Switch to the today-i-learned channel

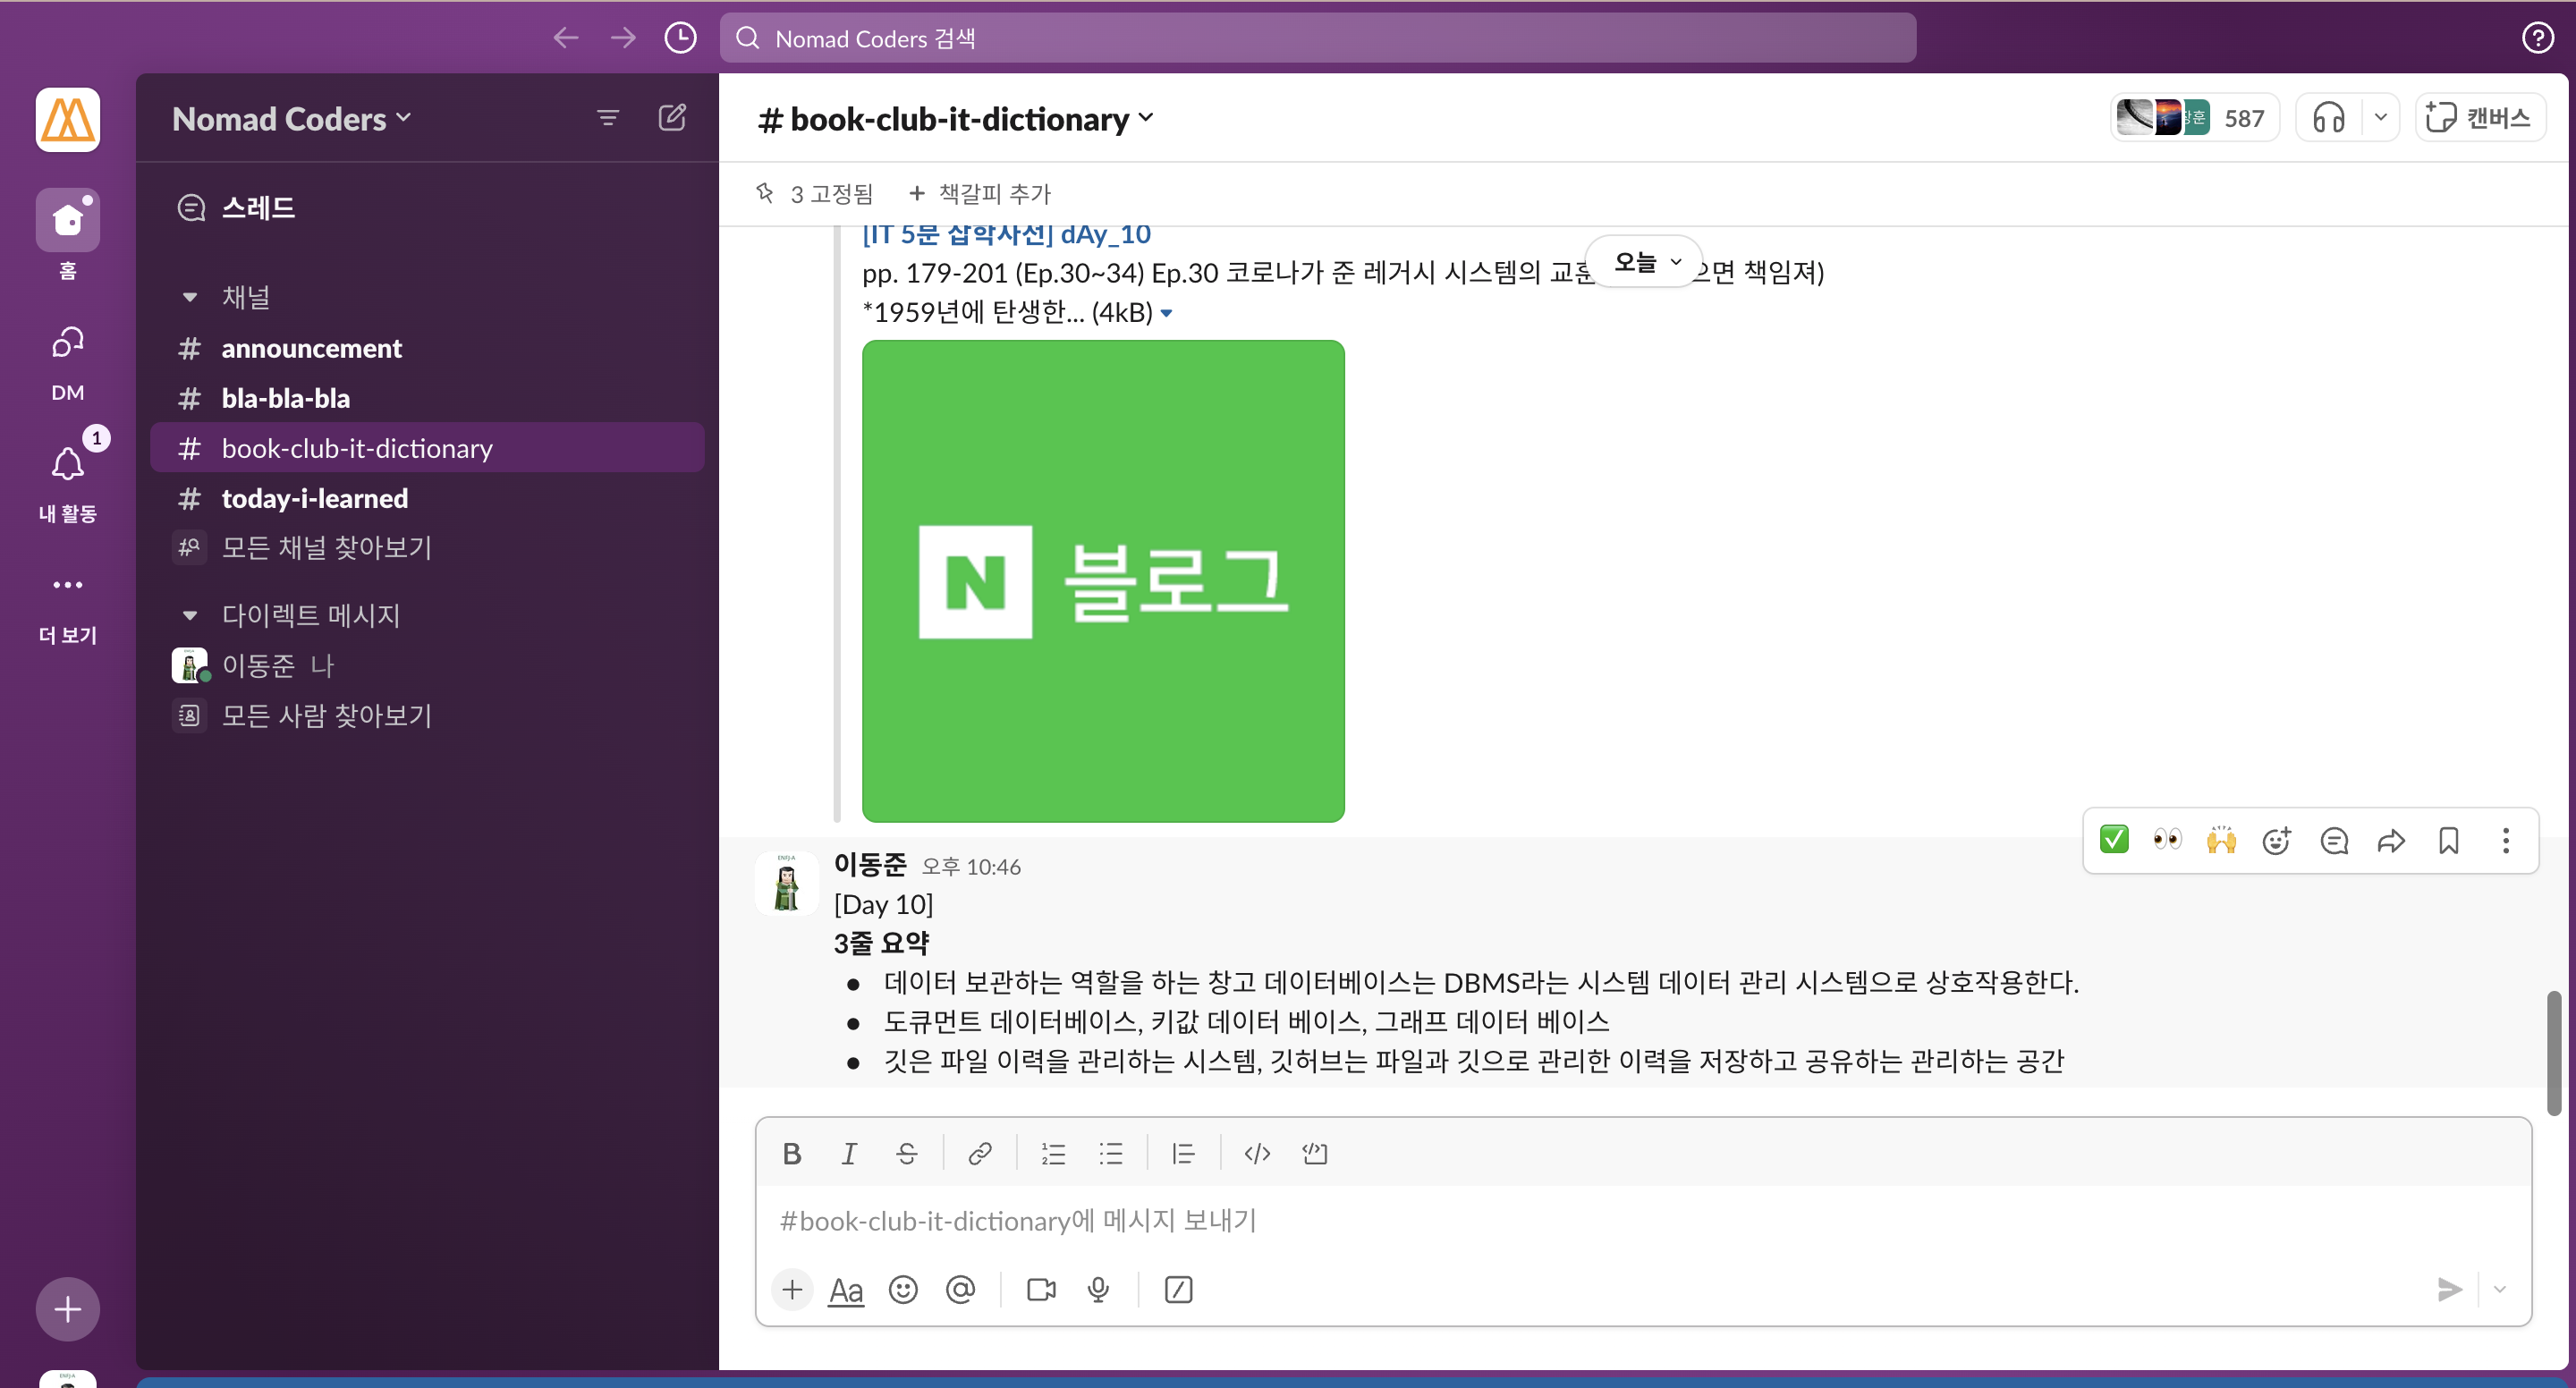pyautogui.click(x=427, y=498)
